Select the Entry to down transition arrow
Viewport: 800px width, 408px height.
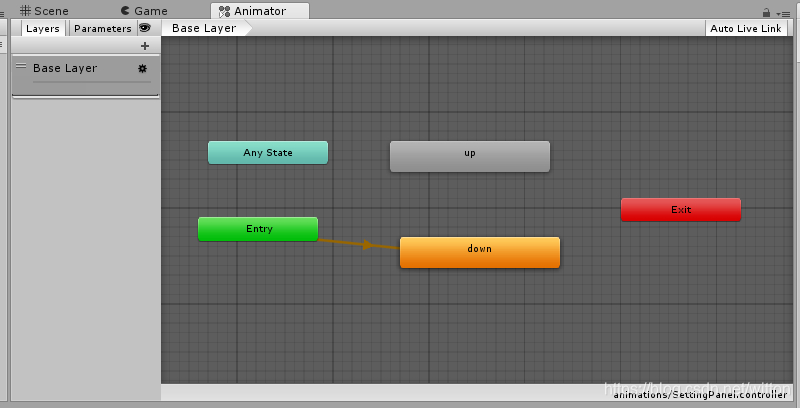(x=366, y=245)
